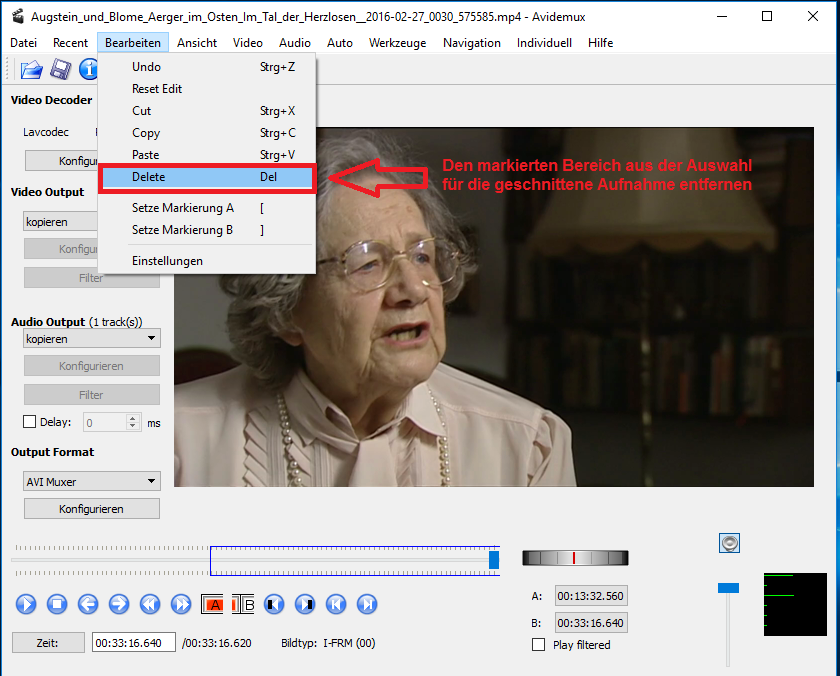Toggle audio mute speaker icon
The width and height of the screenshot is (840, 676).
[729, 543]
